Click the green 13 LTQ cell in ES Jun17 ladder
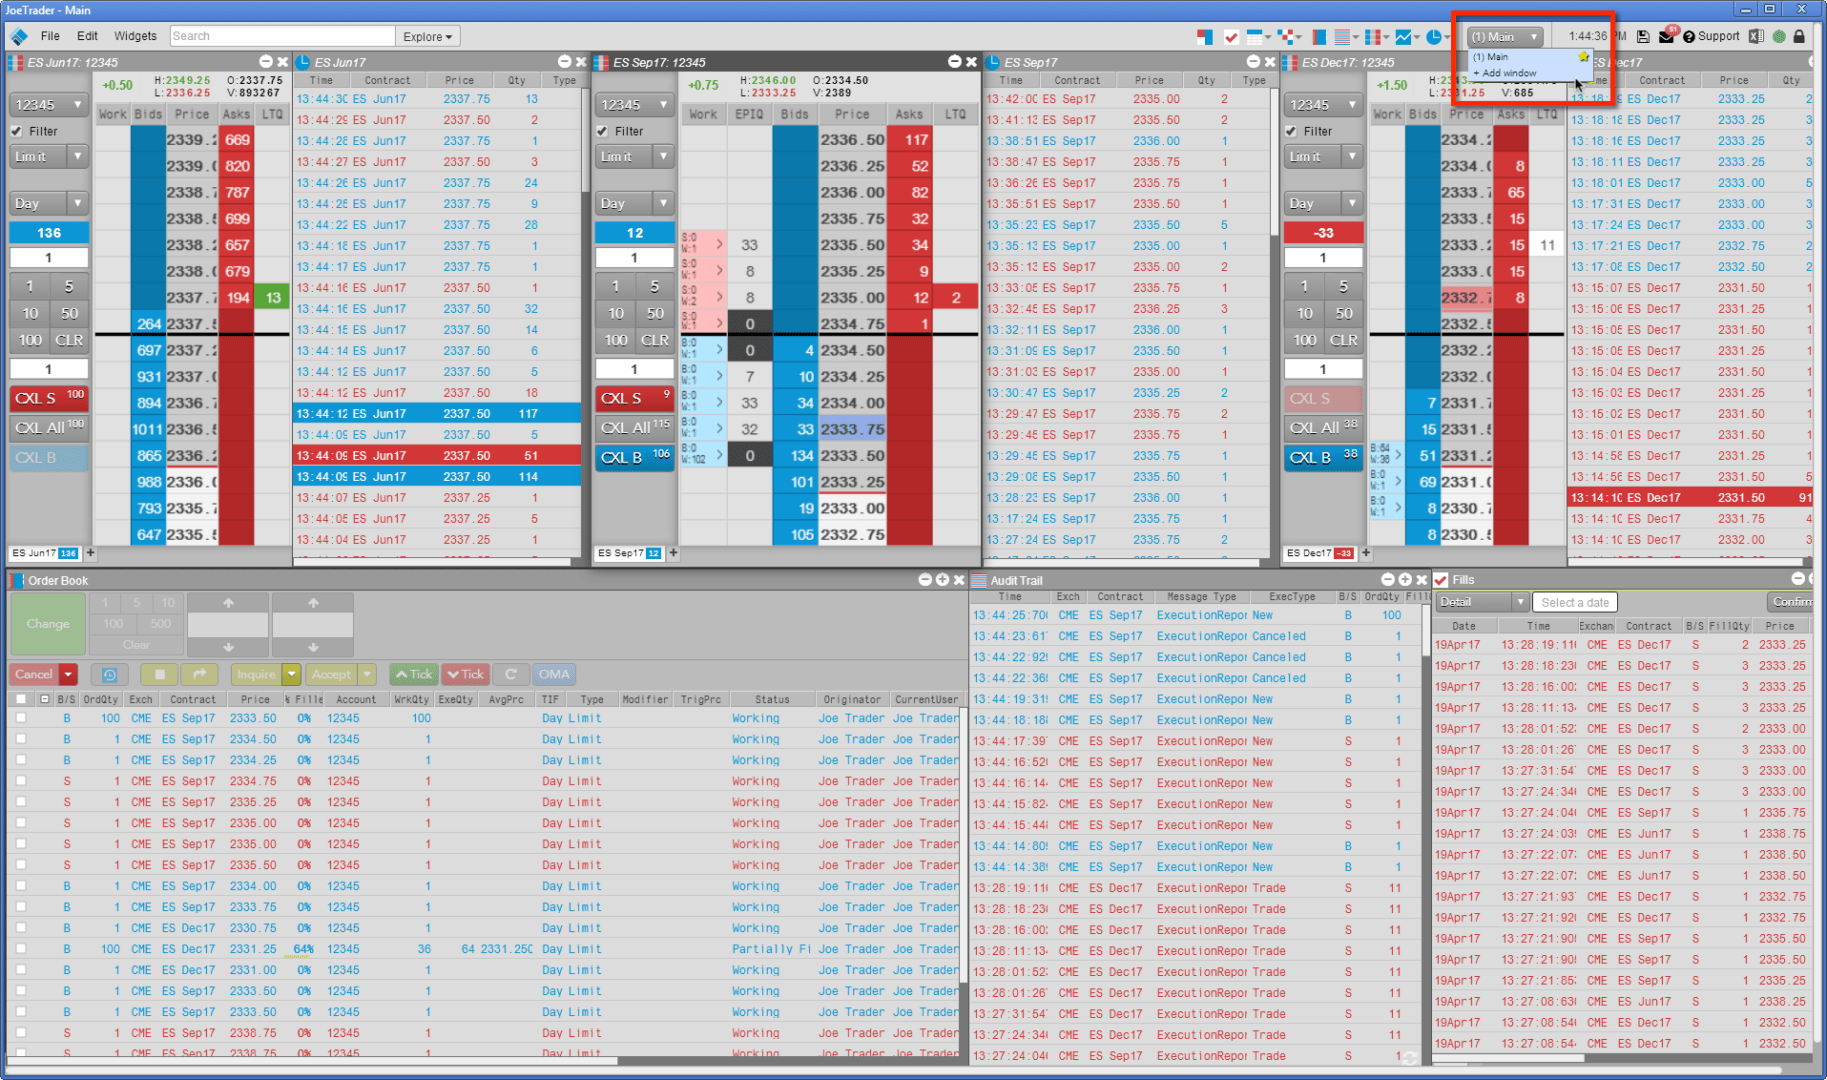1827x1080 pixels. [273, 298]
